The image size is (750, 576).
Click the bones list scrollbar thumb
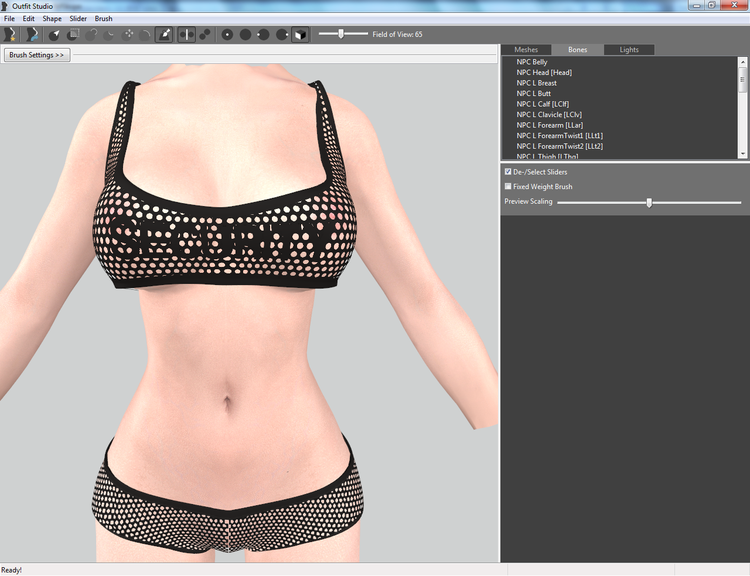pos(742,79)
